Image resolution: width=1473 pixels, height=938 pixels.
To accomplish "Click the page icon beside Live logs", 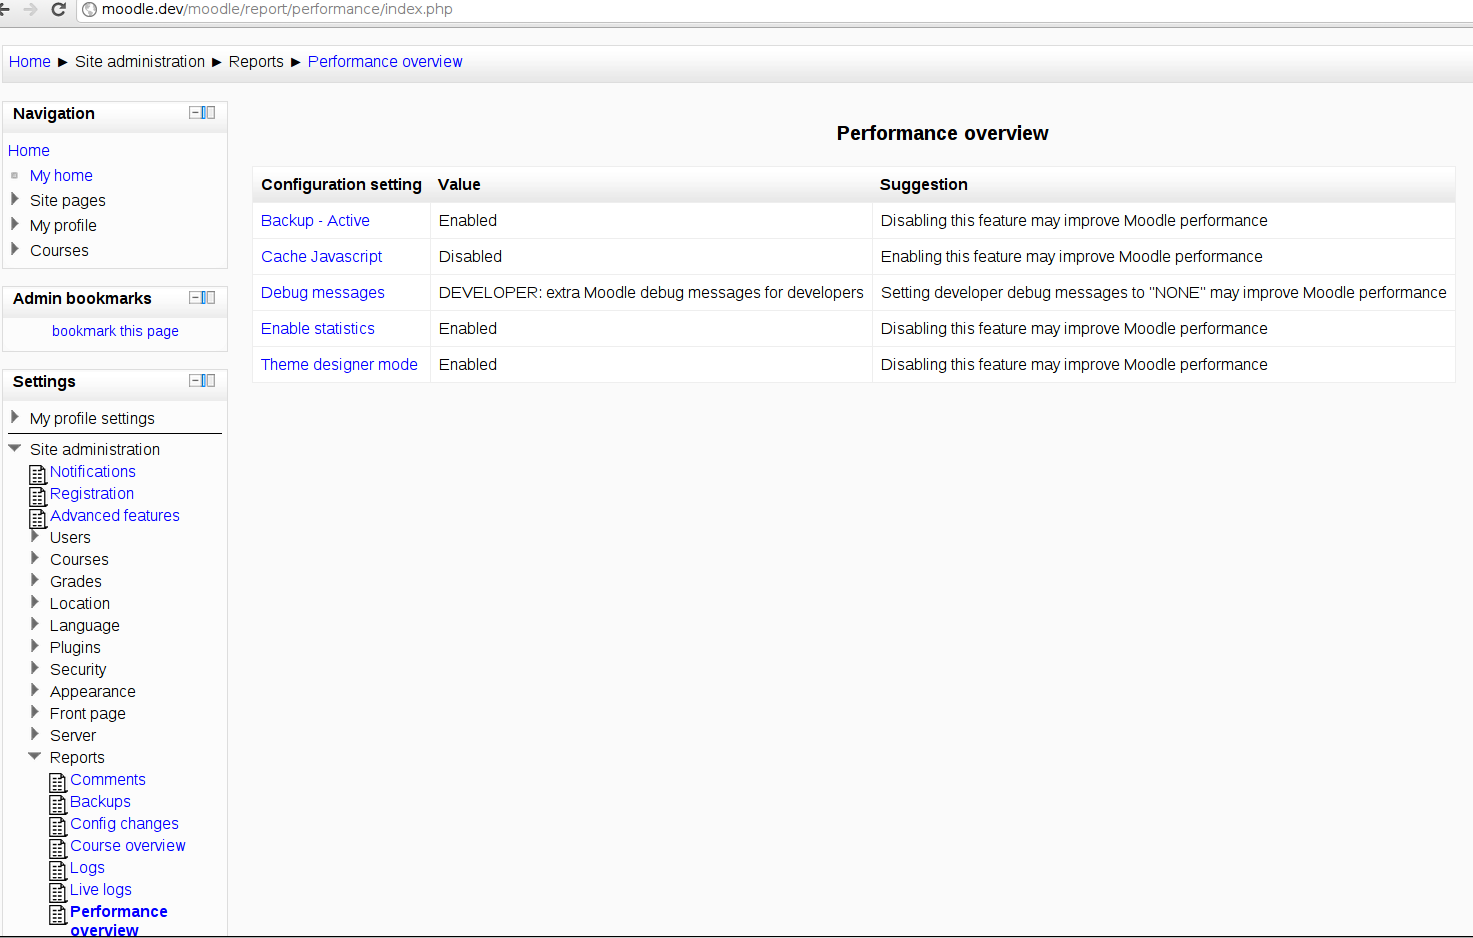I will pyautogui.click(x=58, y=892).
